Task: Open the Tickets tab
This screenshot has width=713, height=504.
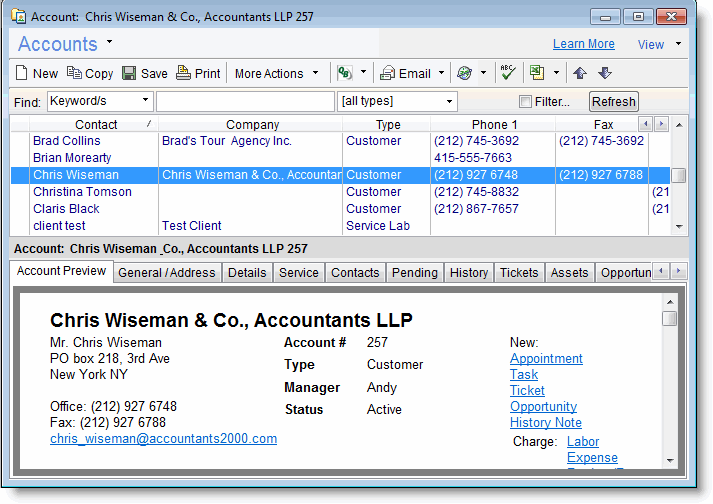Action: (x=518, y=272)
